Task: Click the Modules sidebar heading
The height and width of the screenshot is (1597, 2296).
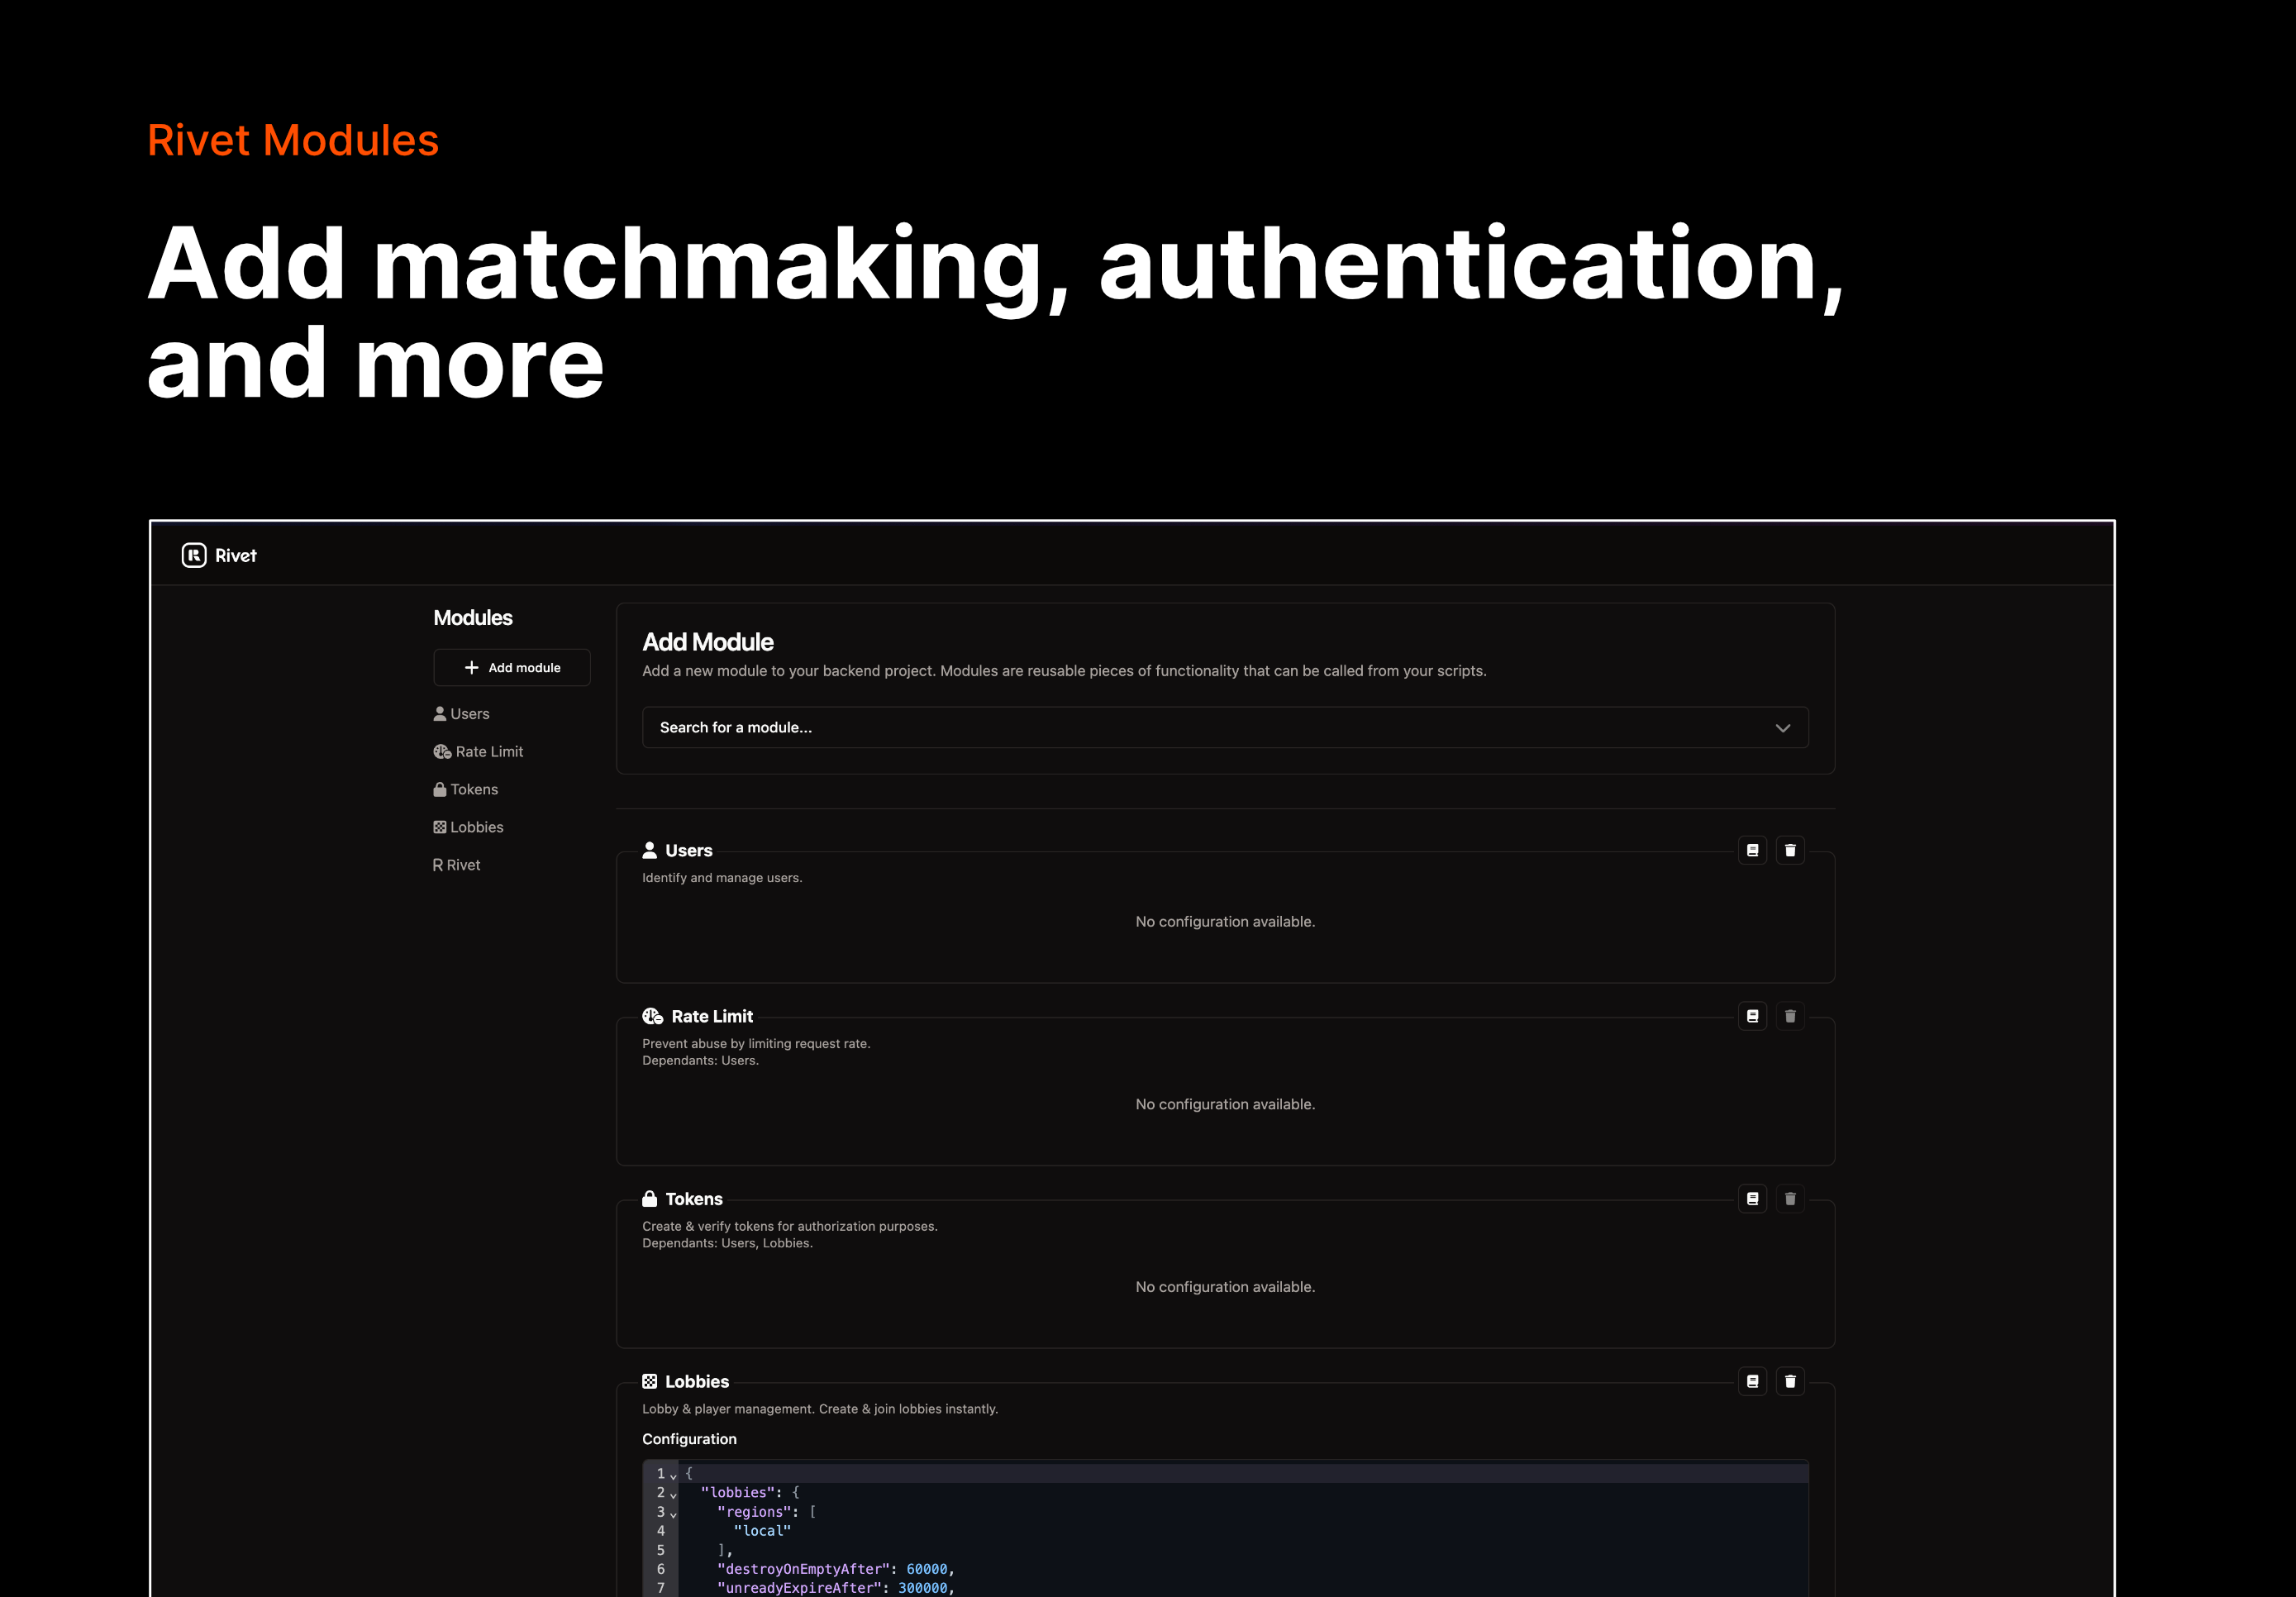Action: 473,618
